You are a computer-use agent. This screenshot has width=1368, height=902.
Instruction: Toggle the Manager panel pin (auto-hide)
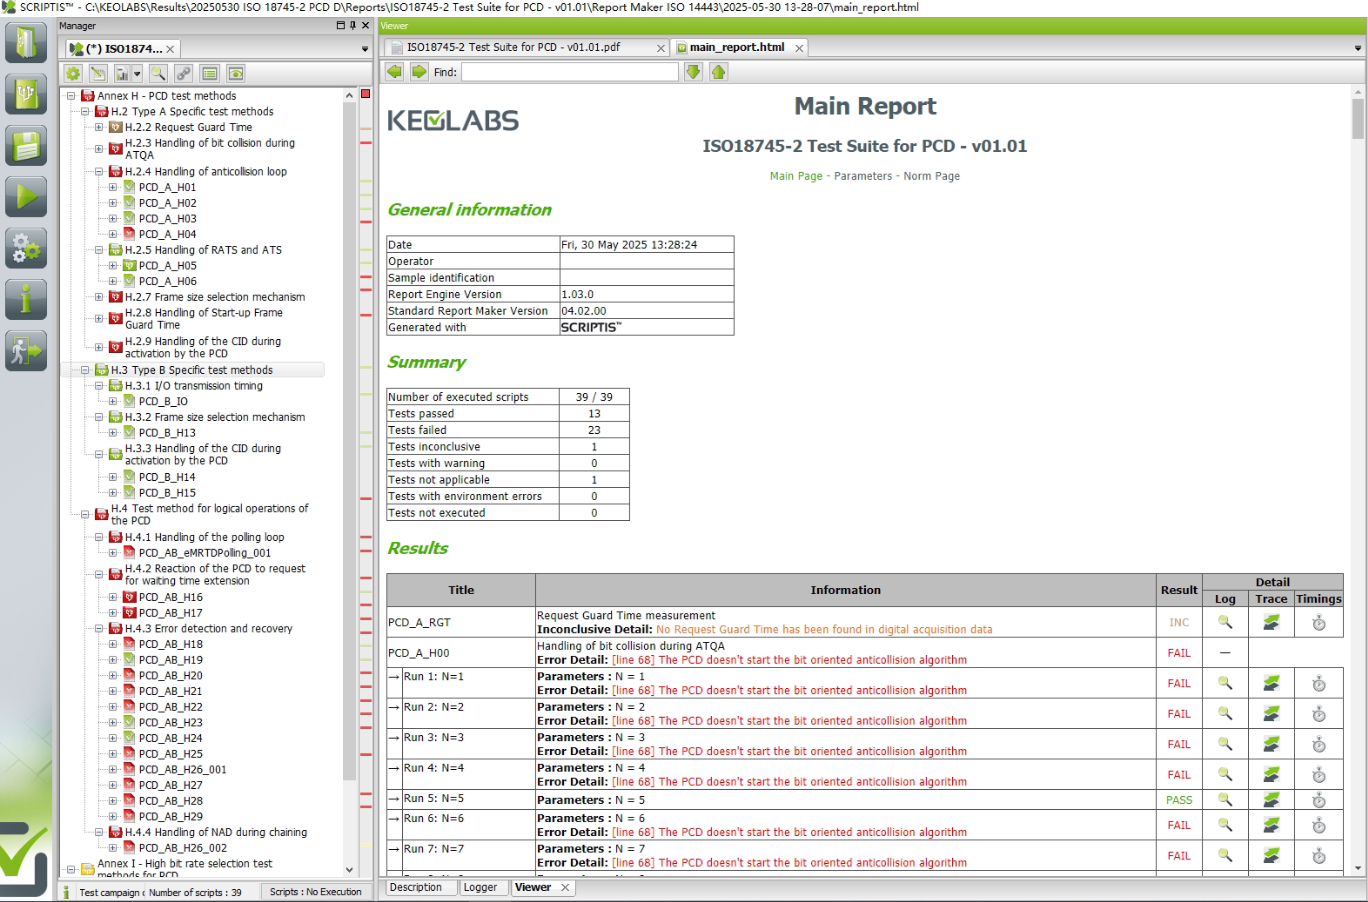click(x=353, y=26)
